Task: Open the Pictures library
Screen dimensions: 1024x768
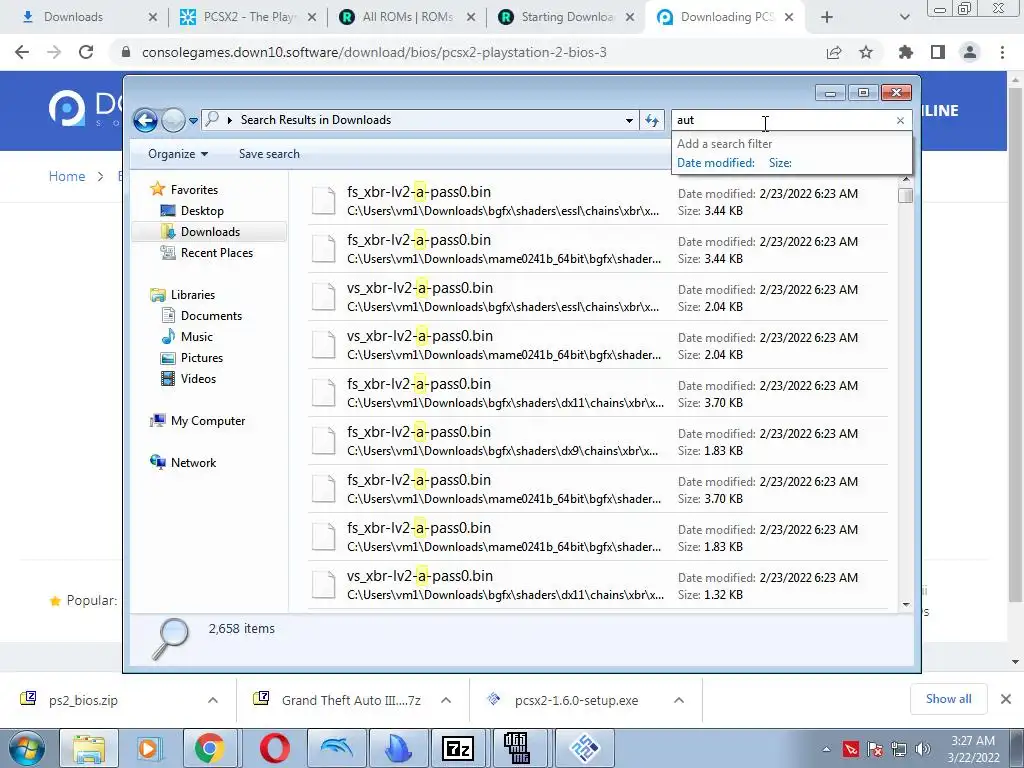Action: [202, 358]
